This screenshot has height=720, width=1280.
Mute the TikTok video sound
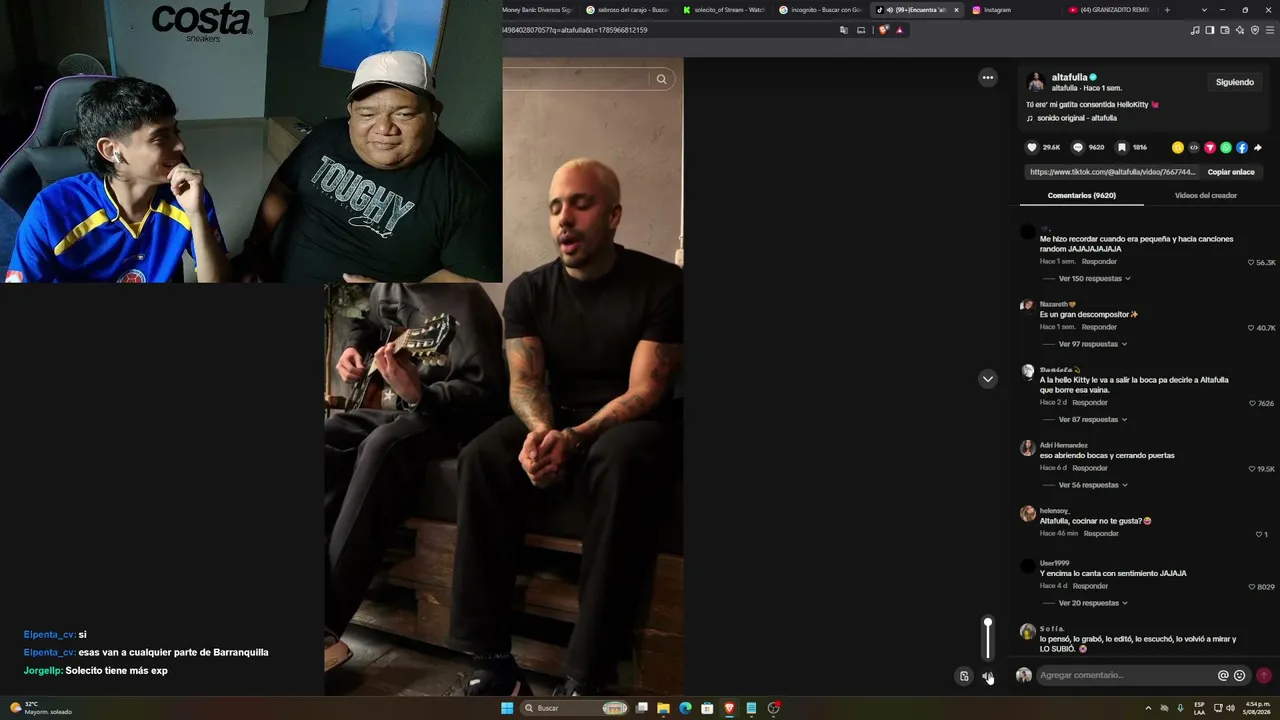[988, 677]
